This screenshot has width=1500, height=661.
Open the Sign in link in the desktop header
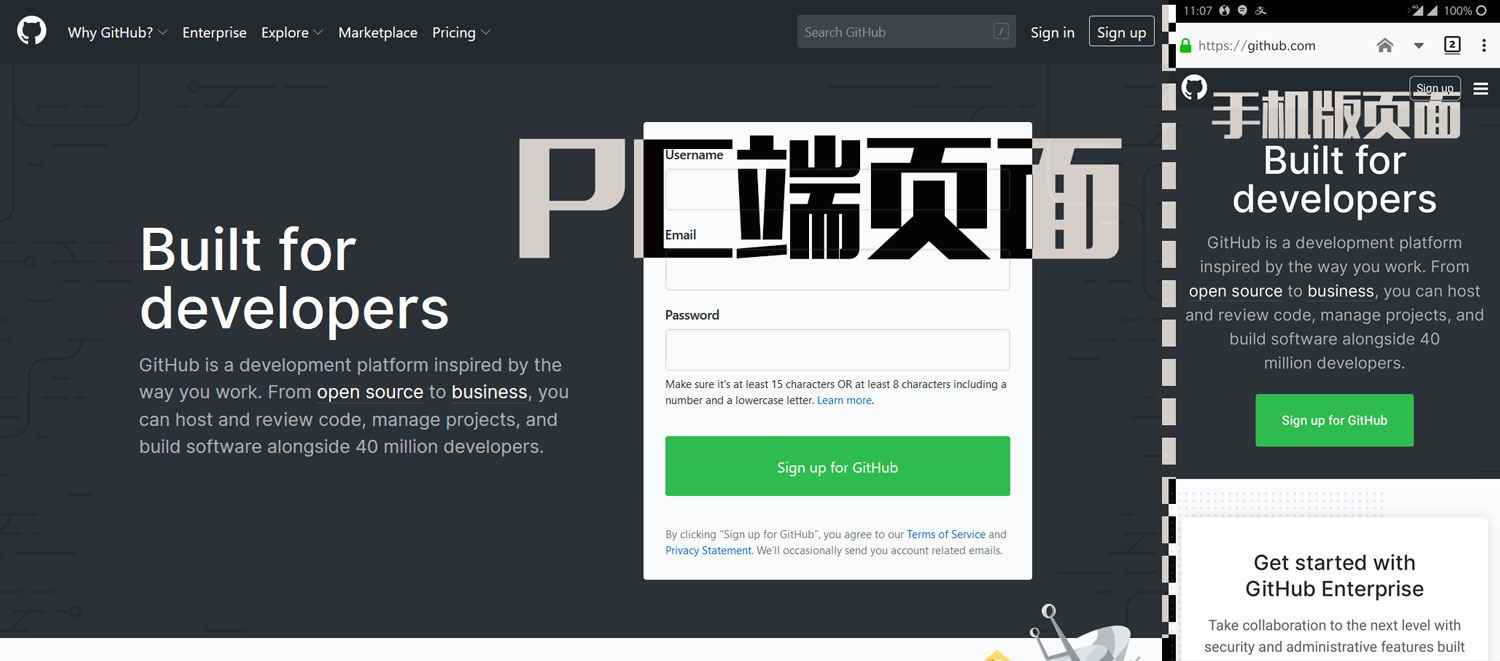[x=1053, y=32]
